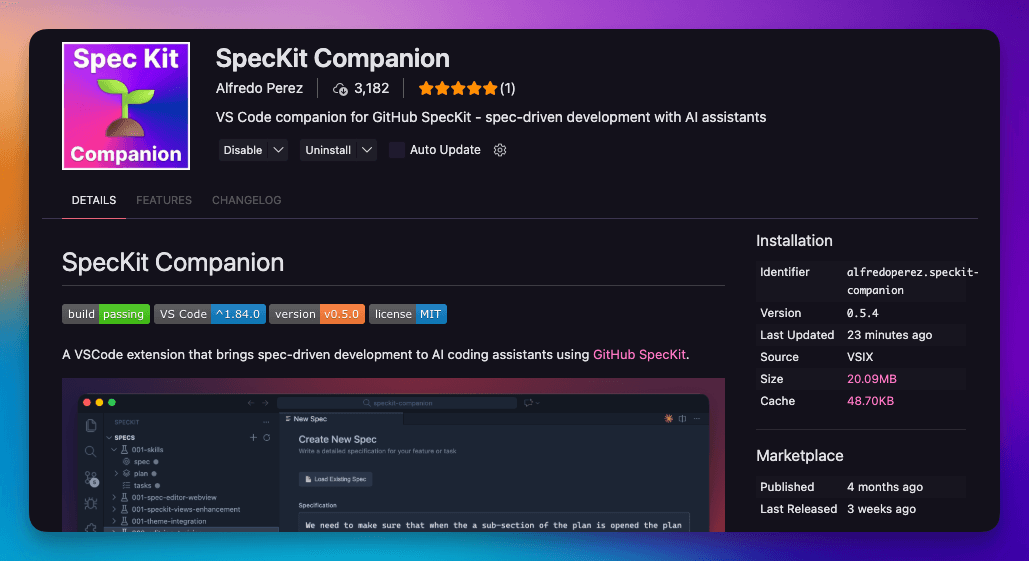Select the spec item under 001-skills
1029x561 pixels.
coord(142,461)
